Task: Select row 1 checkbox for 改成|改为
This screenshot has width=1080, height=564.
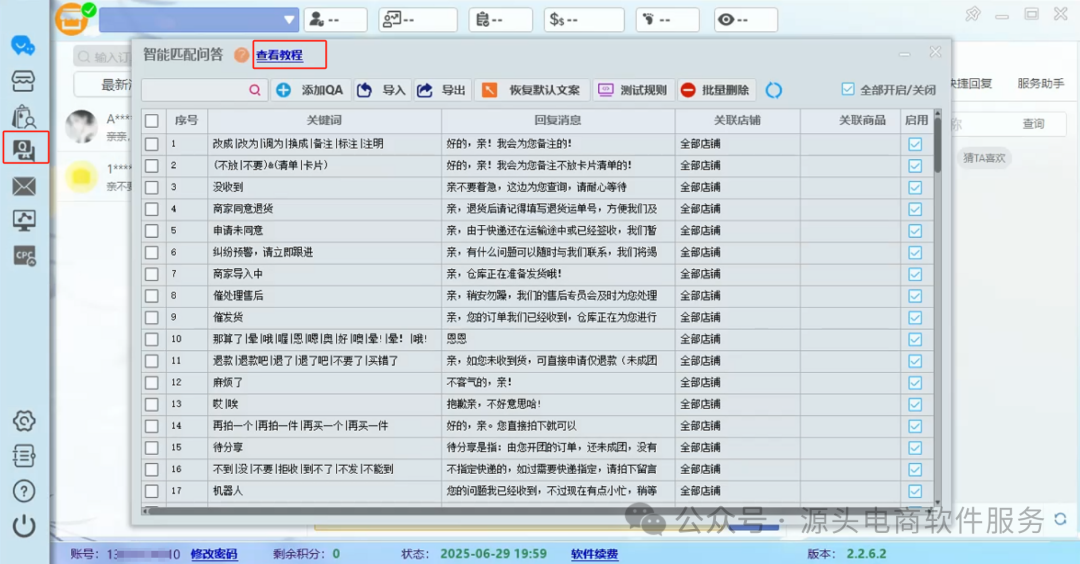Action: tap(152, 144)
